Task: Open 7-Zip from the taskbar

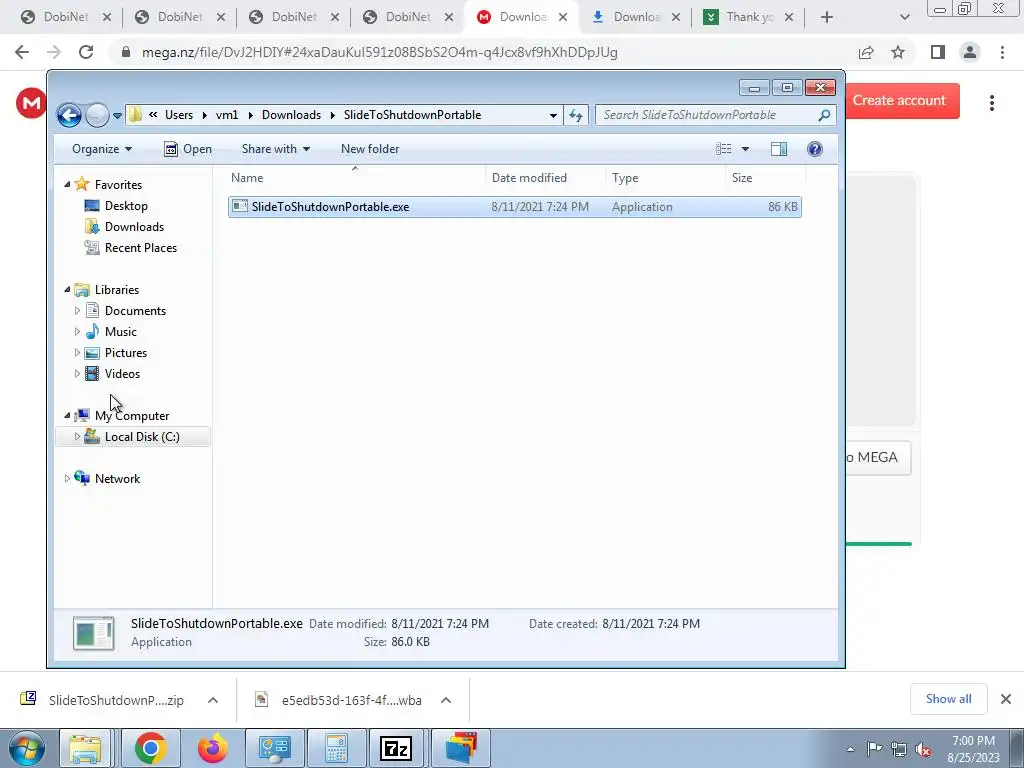Action: 396,748
